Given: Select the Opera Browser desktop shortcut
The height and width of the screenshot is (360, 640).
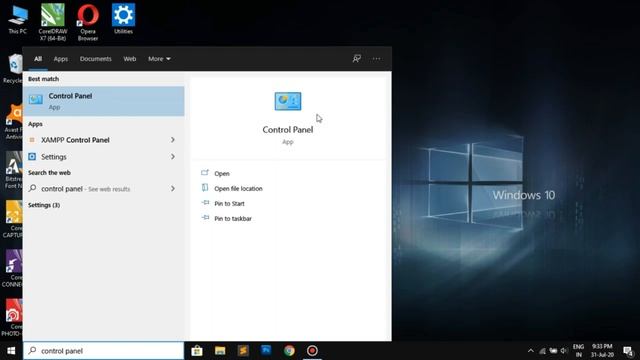Looking at the screenshot, I should (x=88, y=22).
